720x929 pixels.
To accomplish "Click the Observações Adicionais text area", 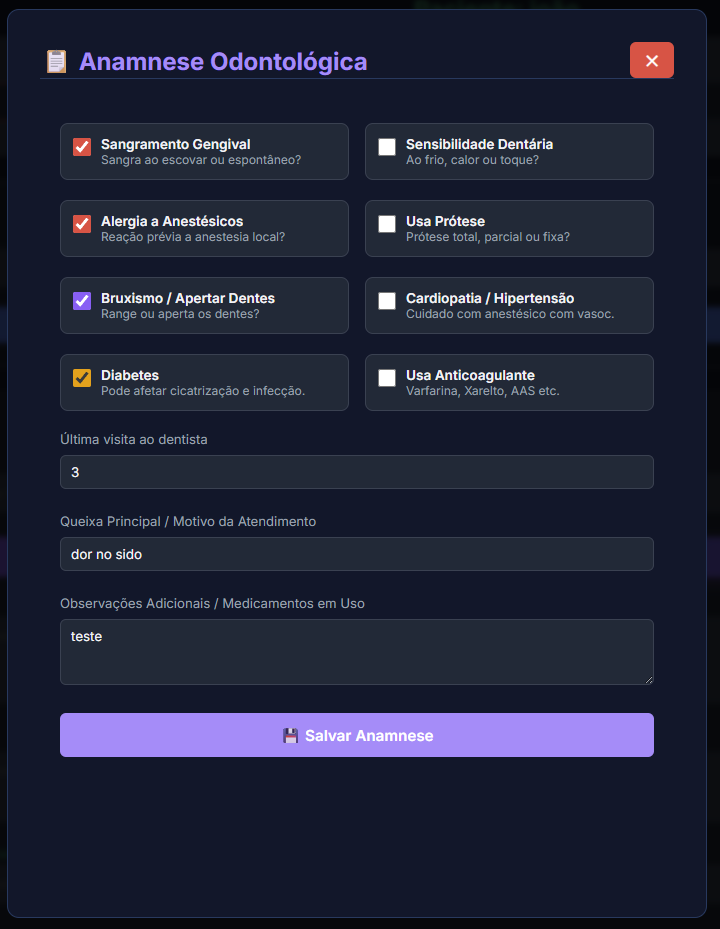I will coord(357,651).
